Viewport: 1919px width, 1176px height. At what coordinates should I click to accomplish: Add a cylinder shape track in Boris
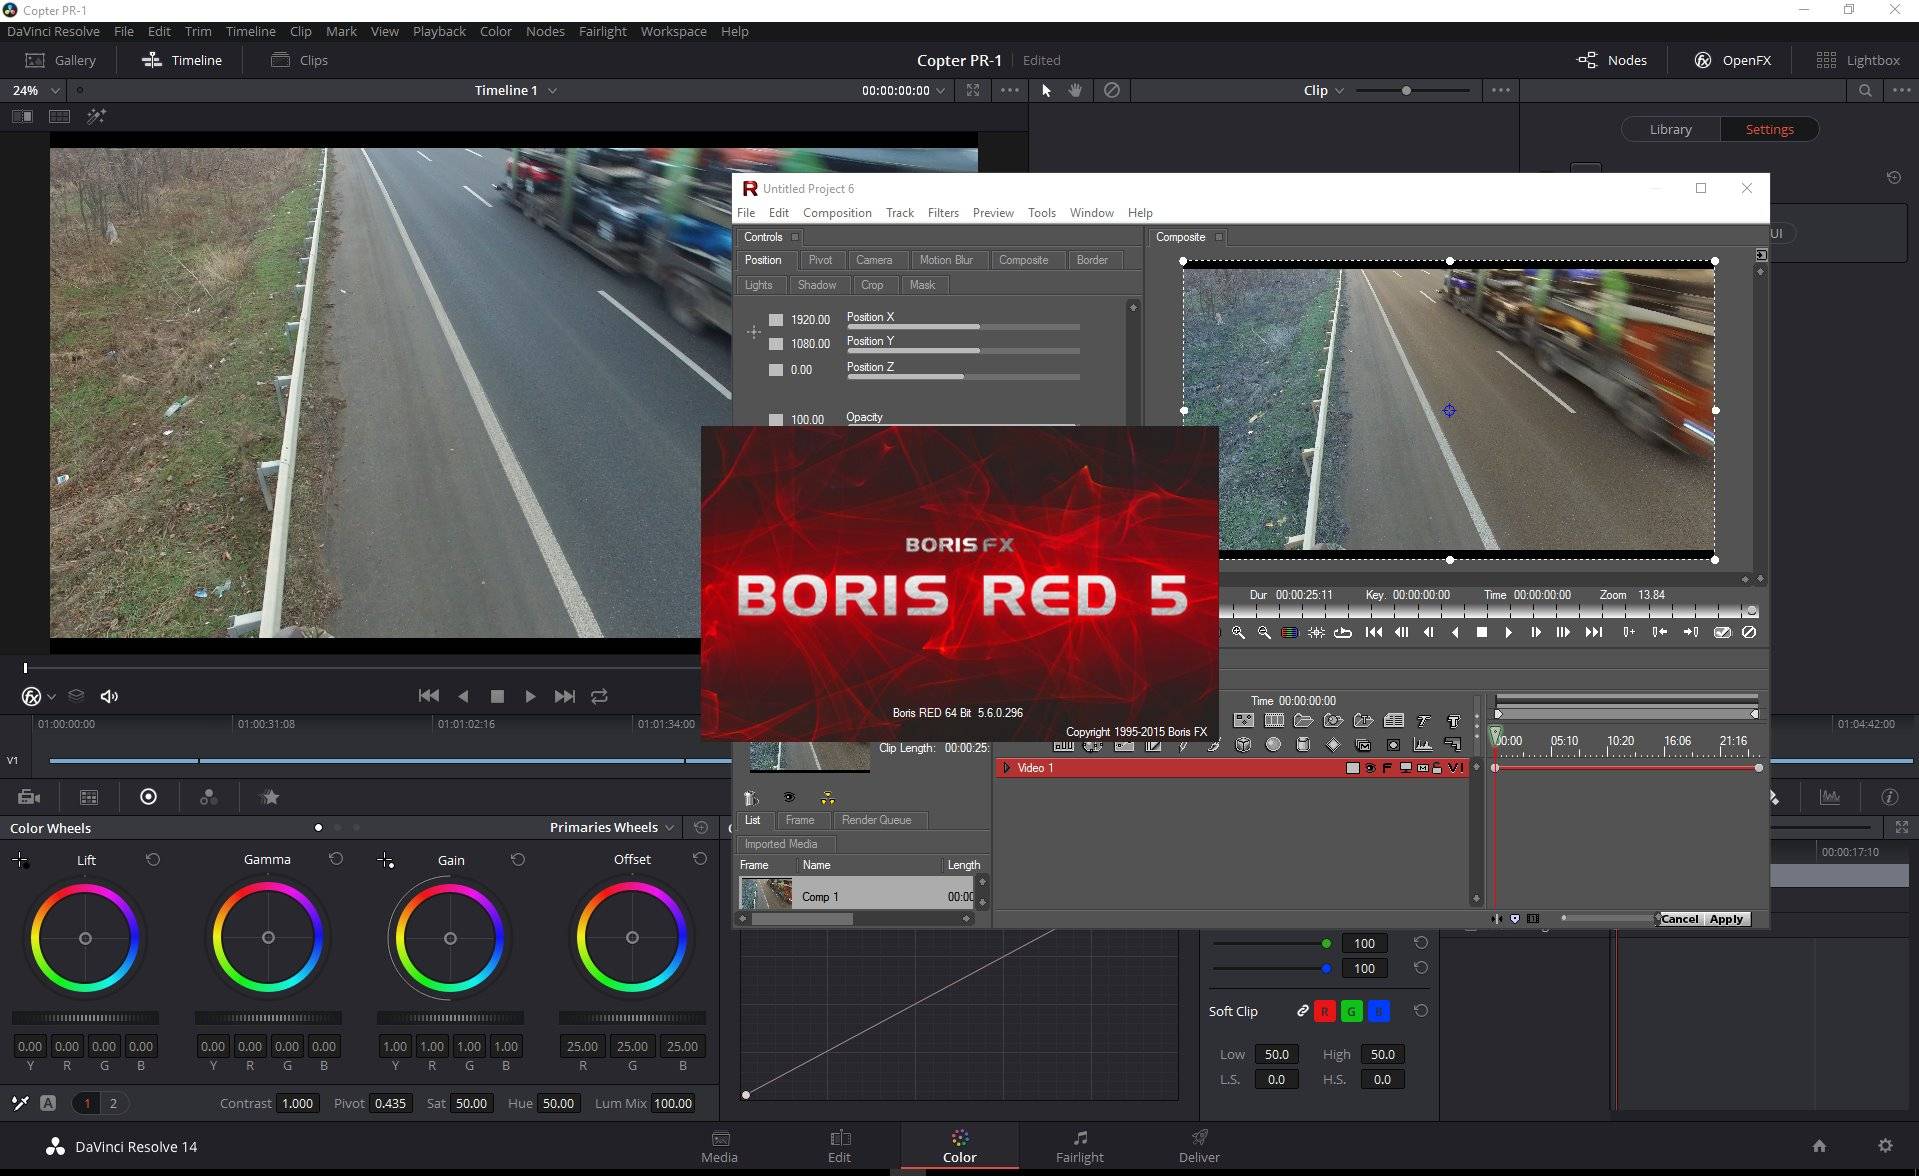click(1303, 744)
